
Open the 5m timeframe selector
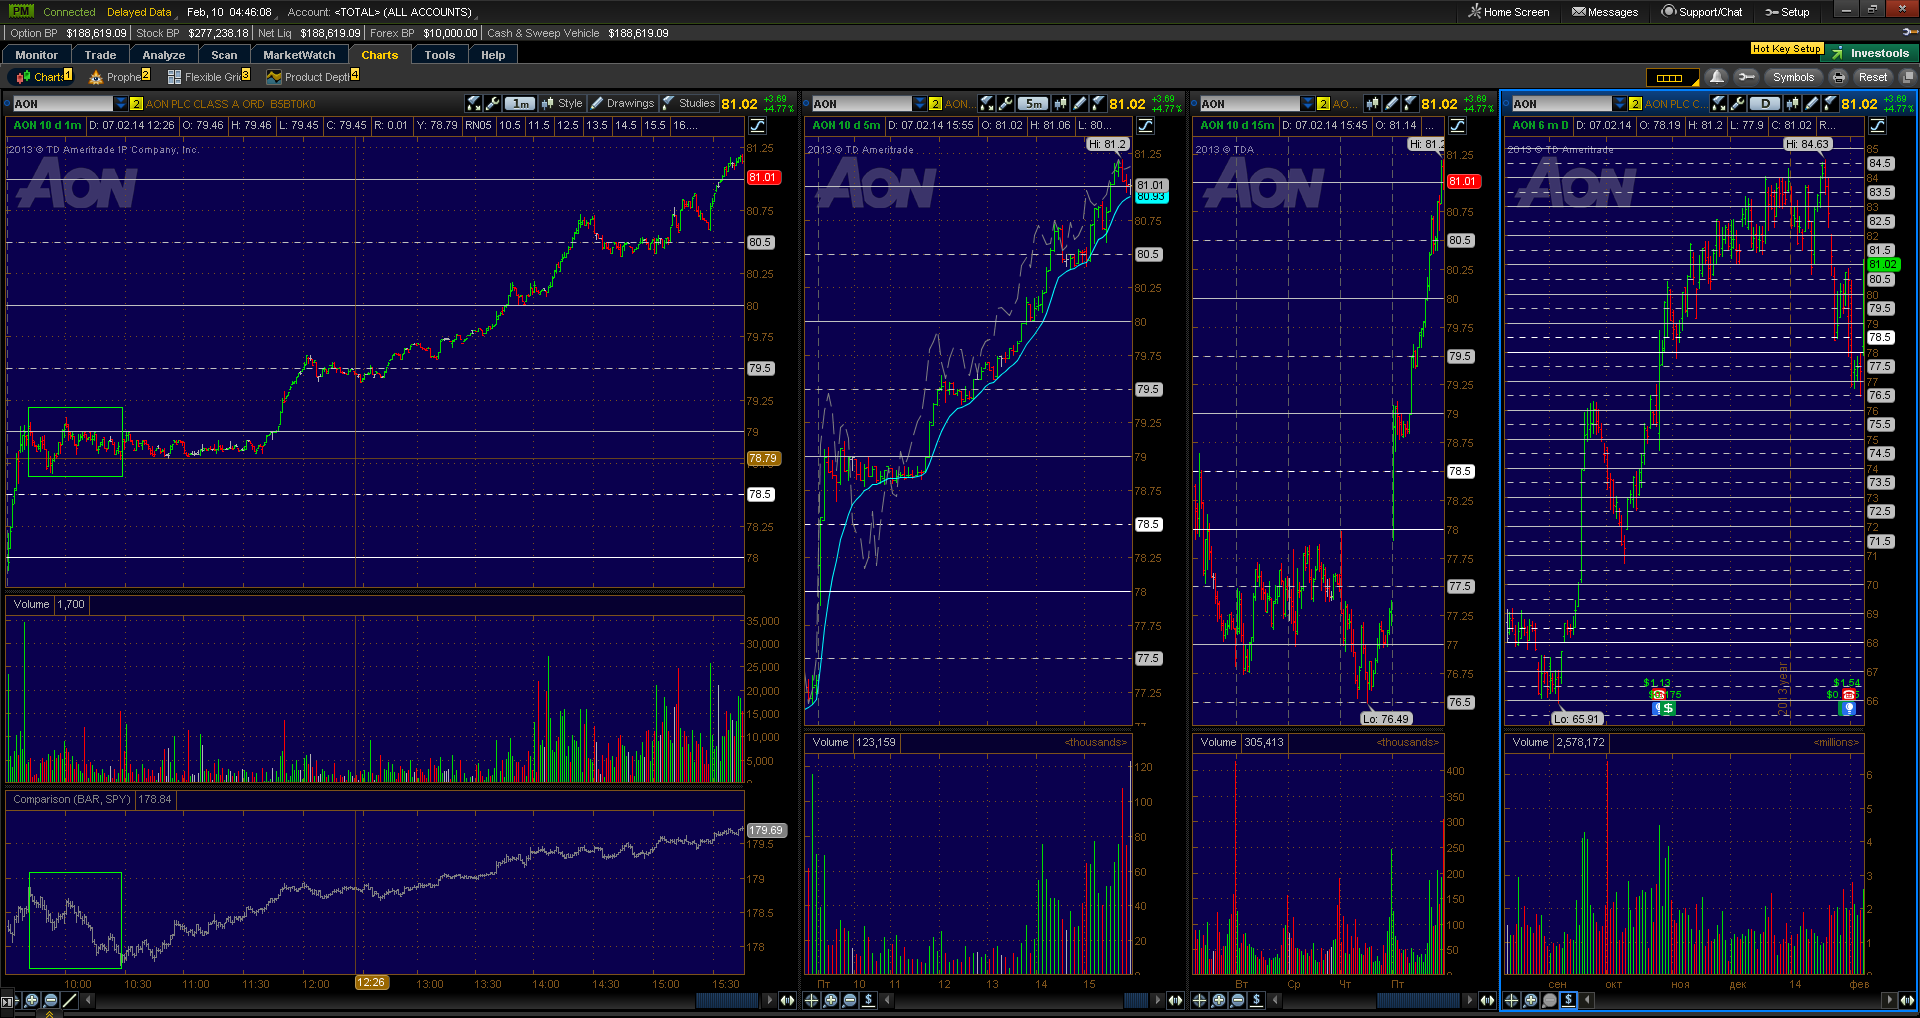[1033, 104]
